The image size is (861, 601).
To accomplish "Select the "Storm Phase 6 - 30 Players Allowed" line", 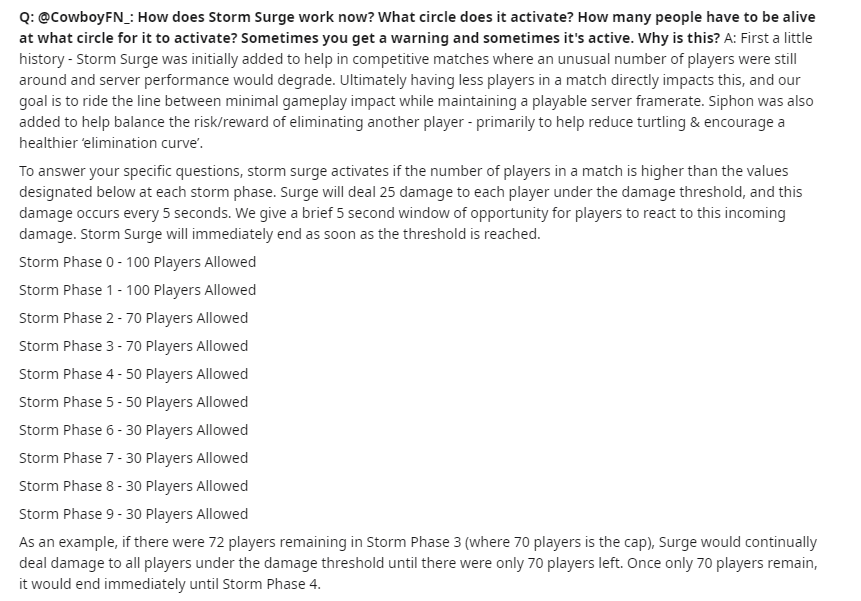I will click(x=133, y=430).
